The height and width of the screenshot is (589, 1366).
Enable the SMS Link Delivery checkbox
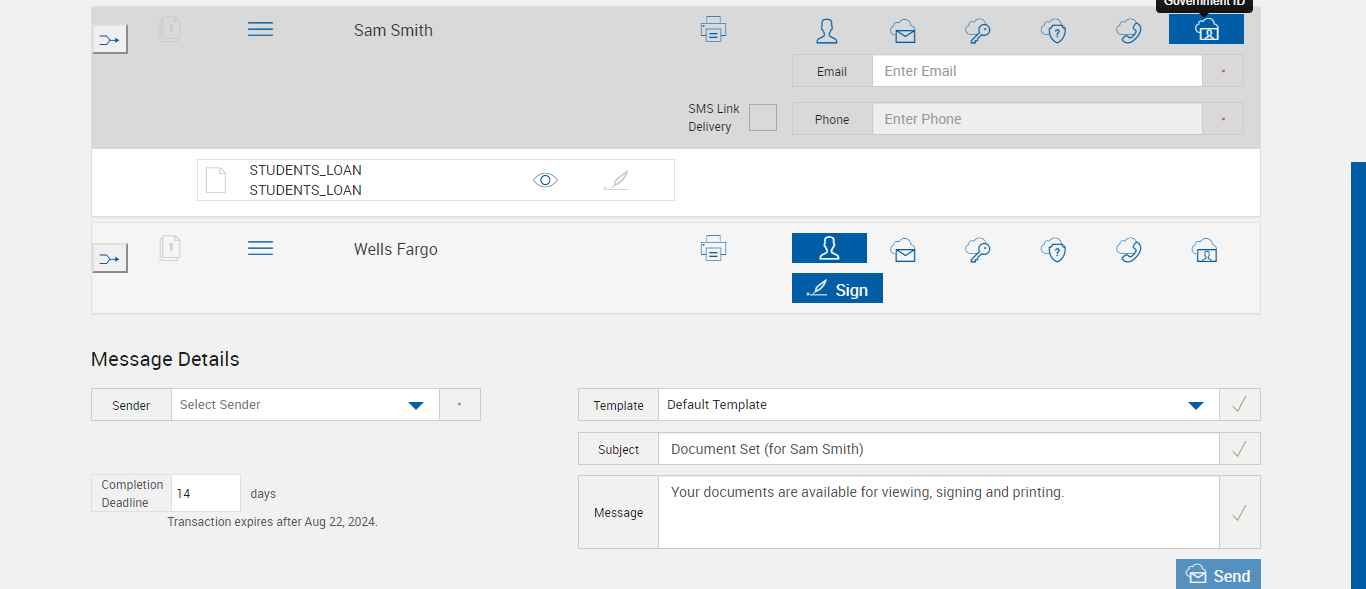[x=763, y=118]
